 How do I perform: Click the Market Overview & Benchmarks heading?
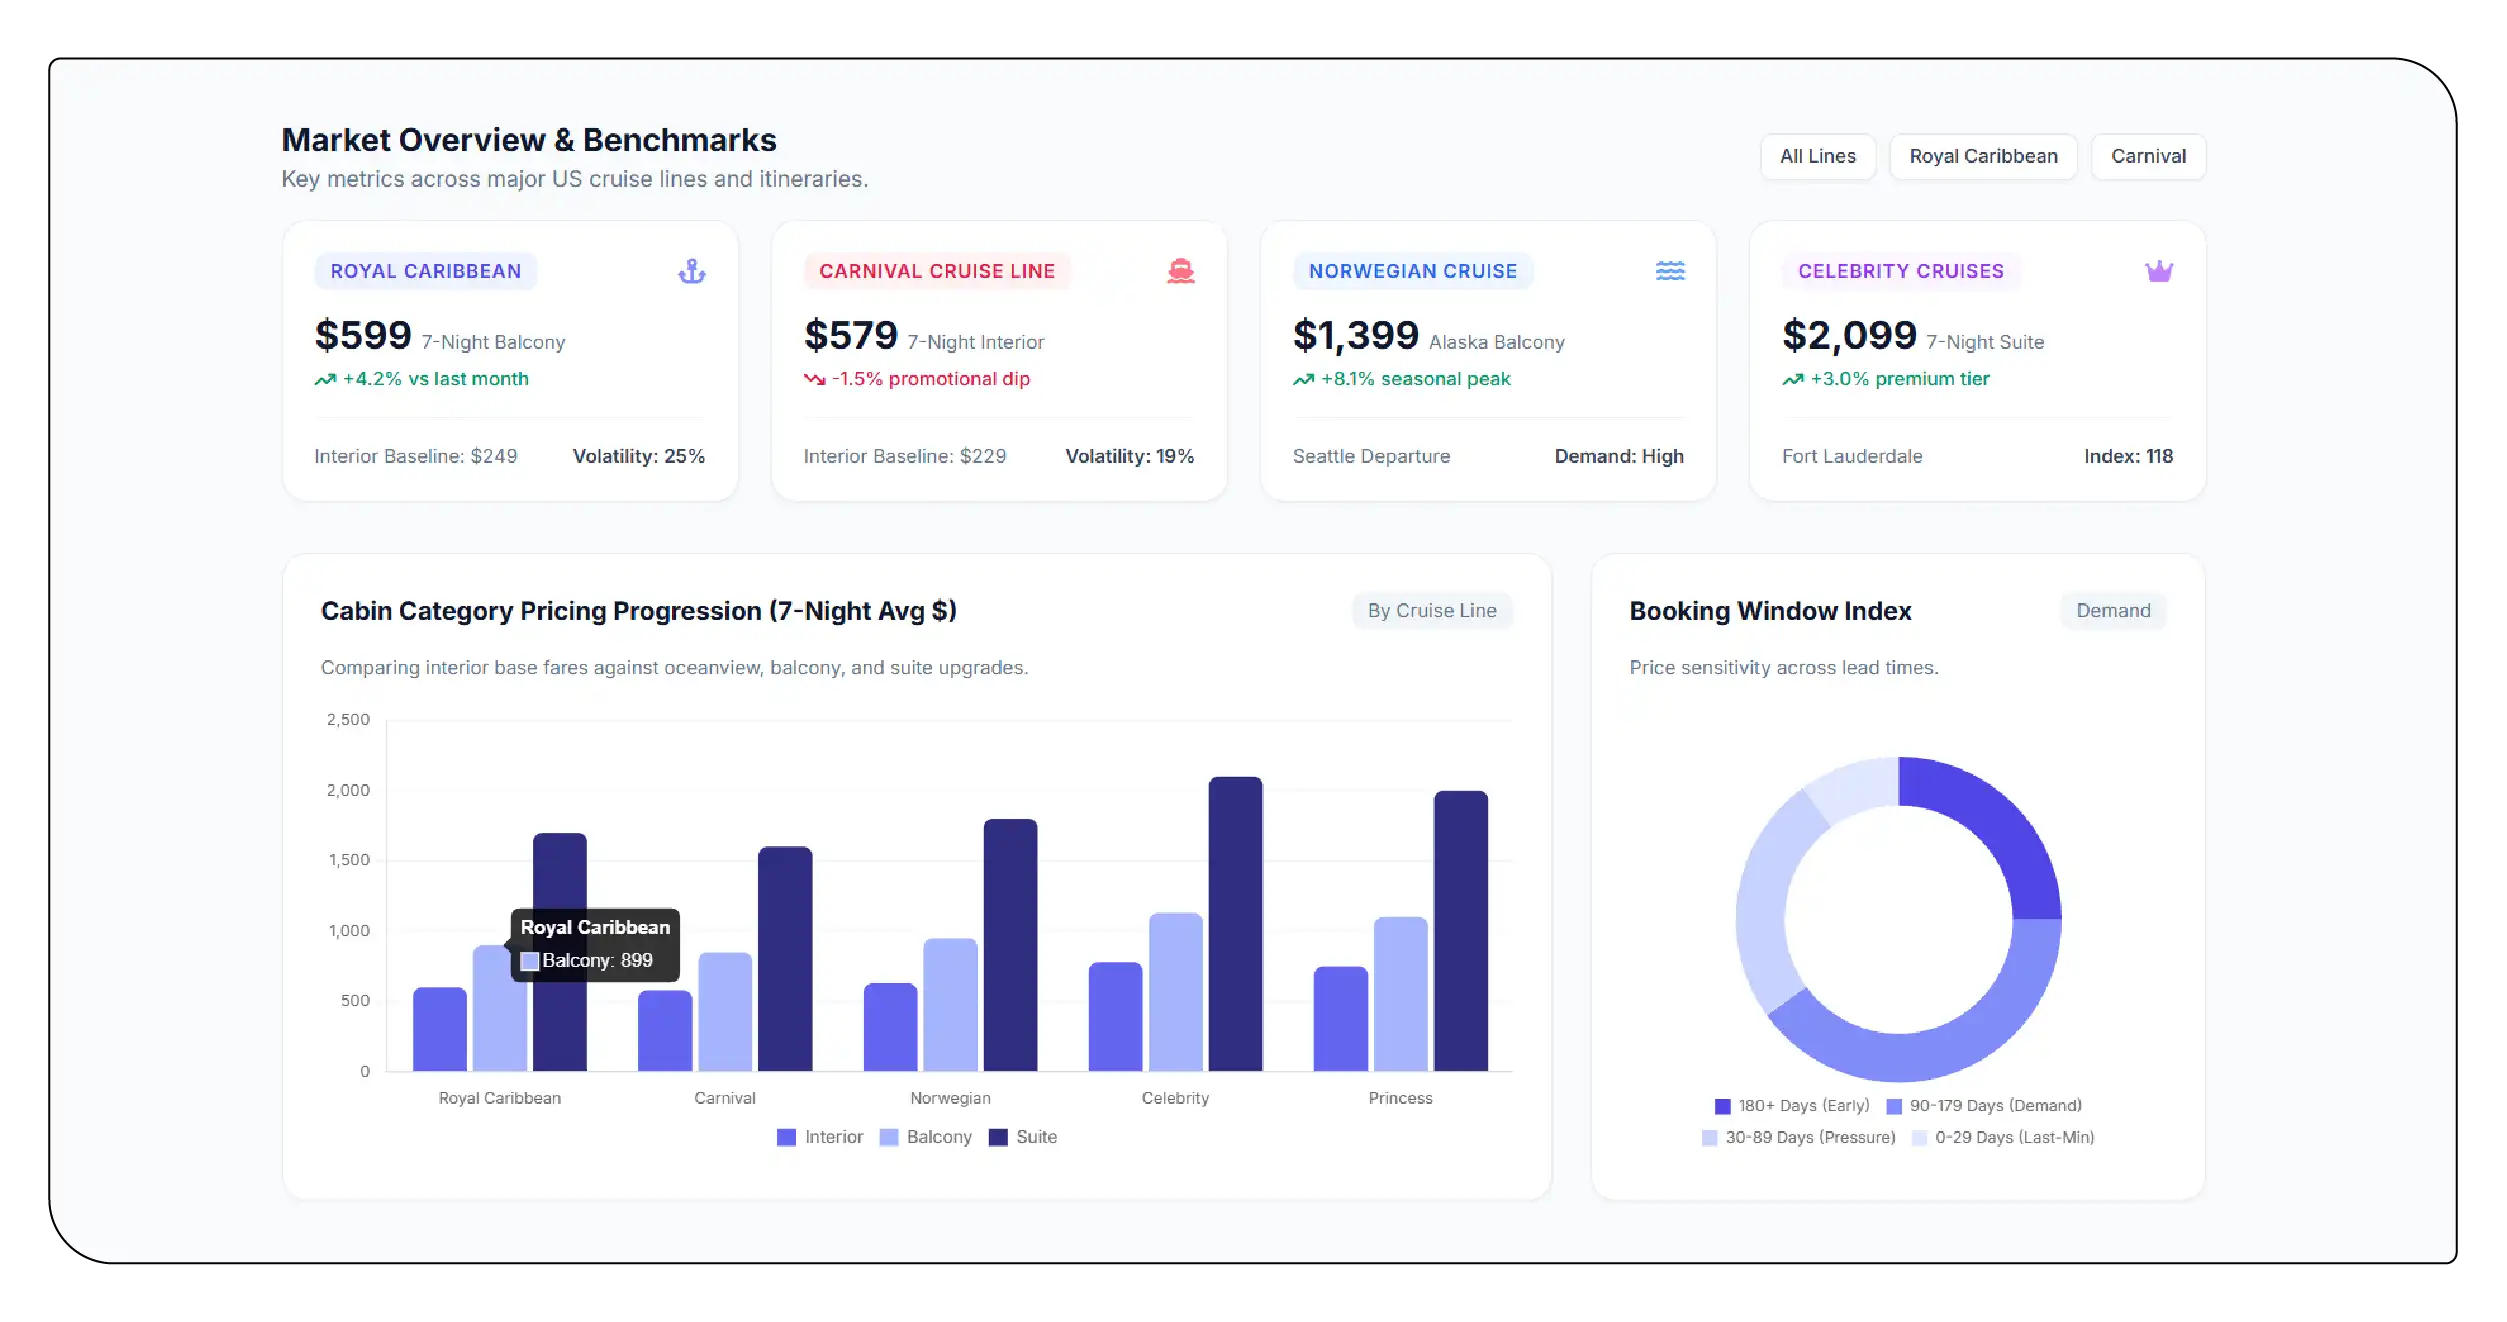point(529,140)
